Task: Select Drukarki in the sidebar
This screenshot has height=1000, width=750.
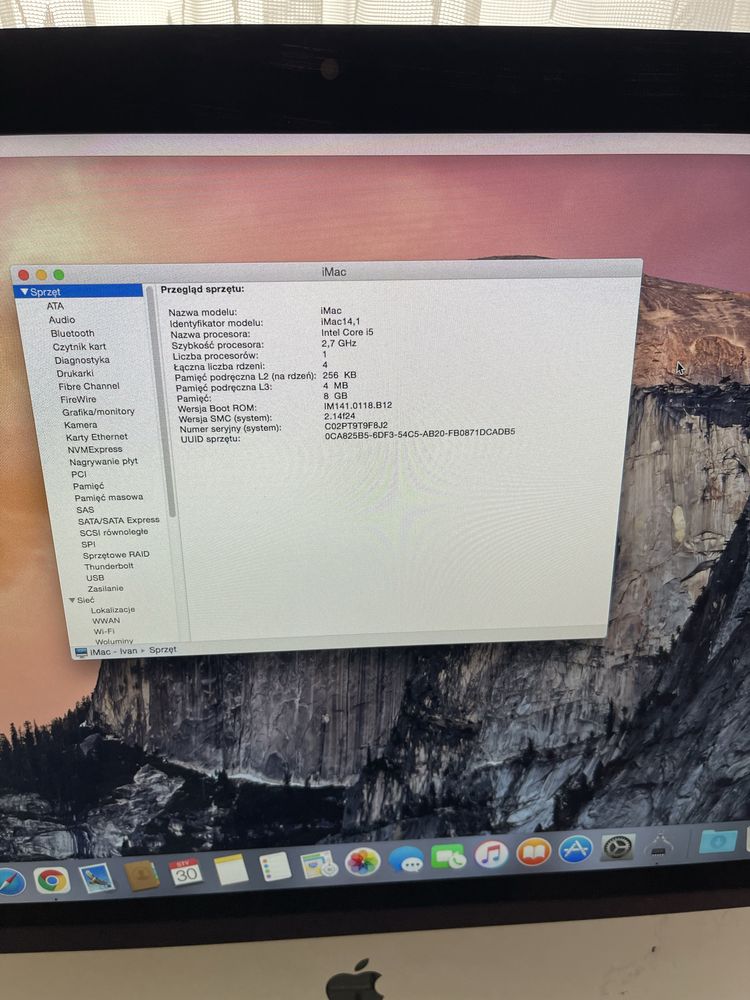Action: coord(75,373)
